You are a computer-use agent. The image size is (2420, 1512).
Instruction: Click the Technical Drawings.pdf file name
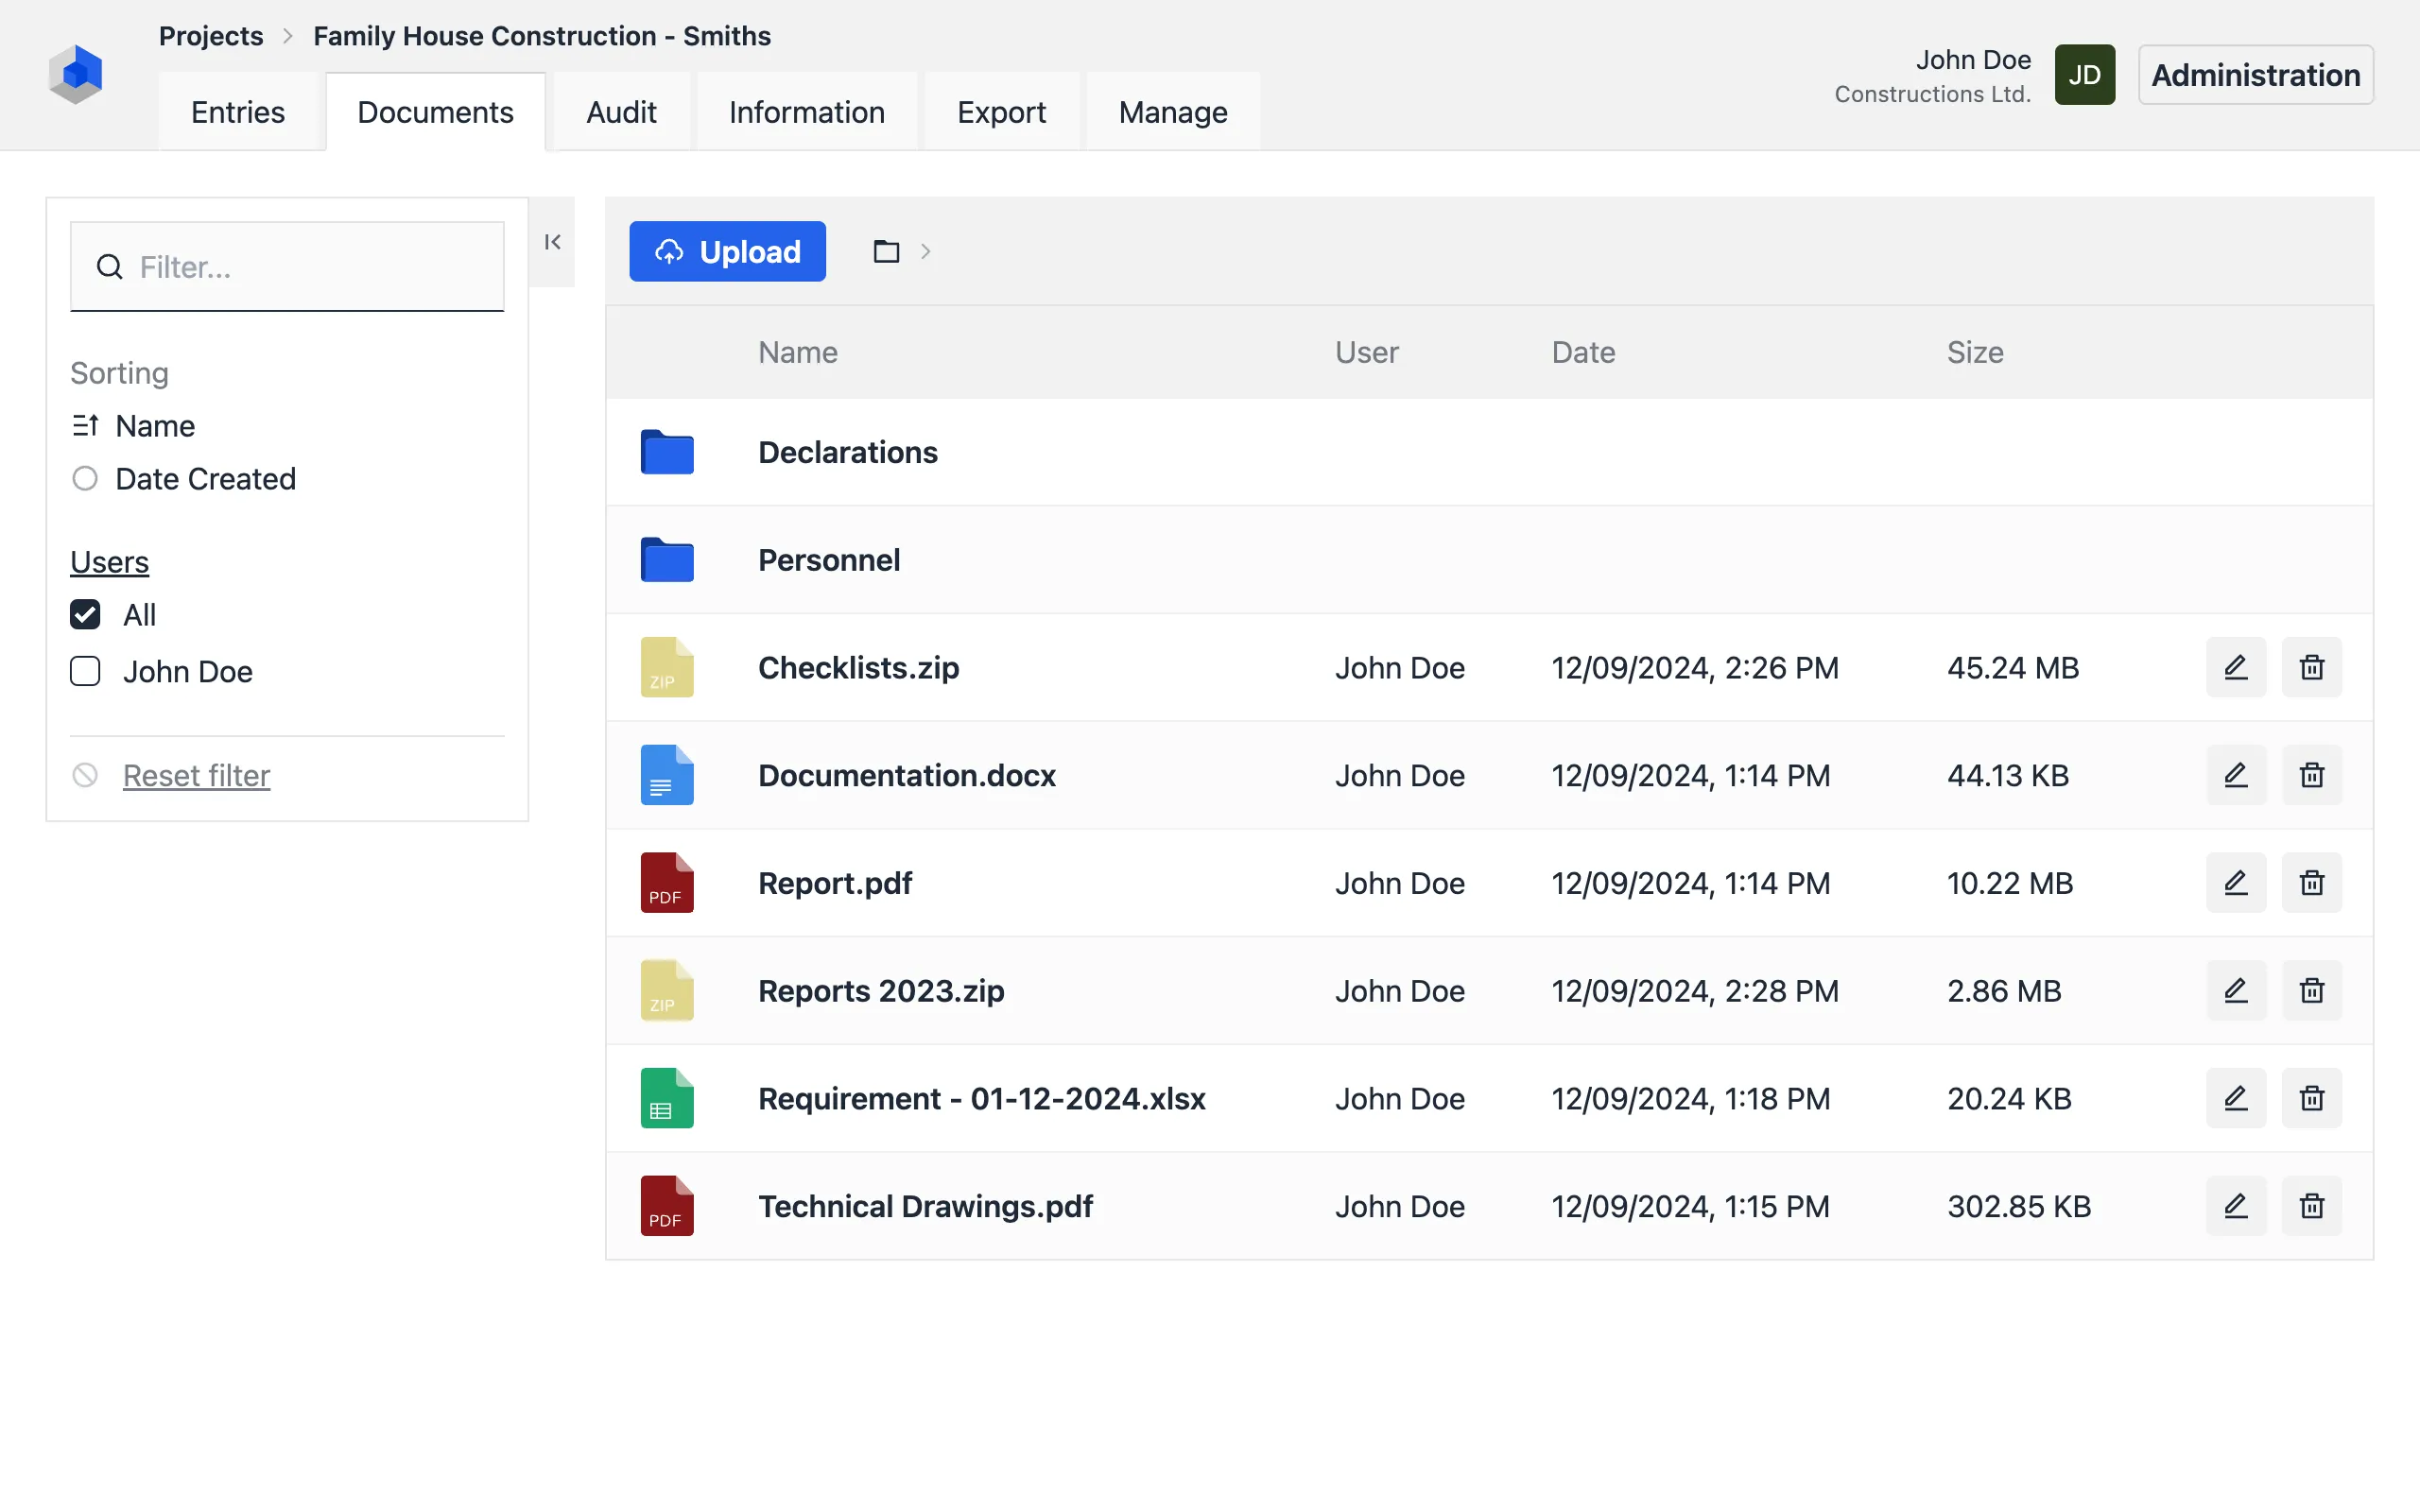(x=925, y=1206)
